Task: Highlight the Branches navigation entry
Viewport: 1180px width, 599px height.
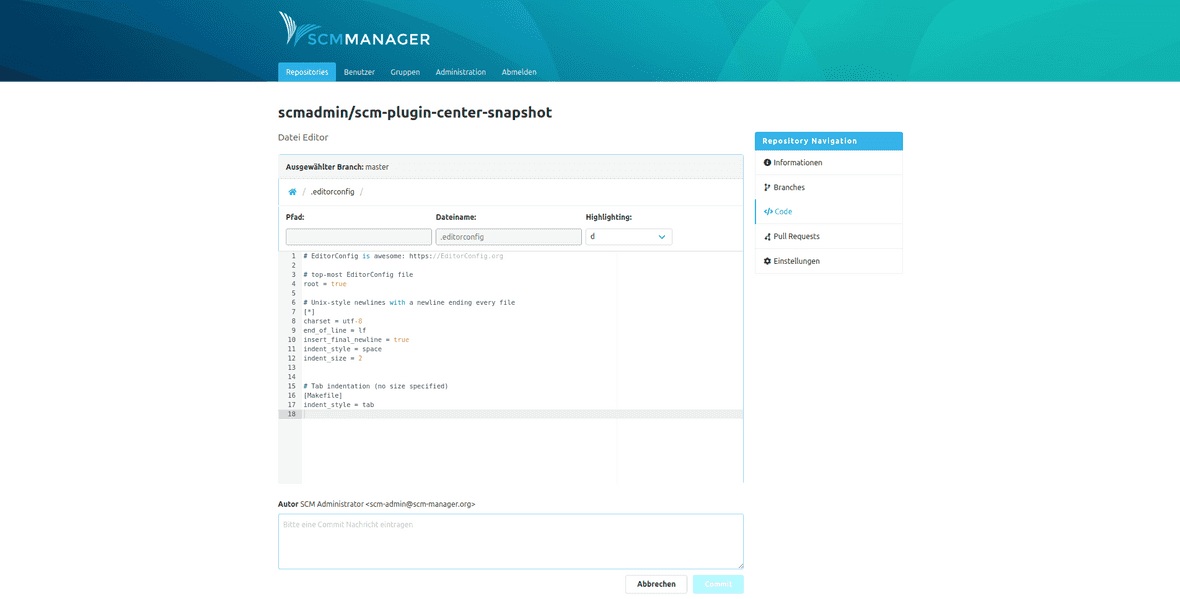Action: coord(790,186)
